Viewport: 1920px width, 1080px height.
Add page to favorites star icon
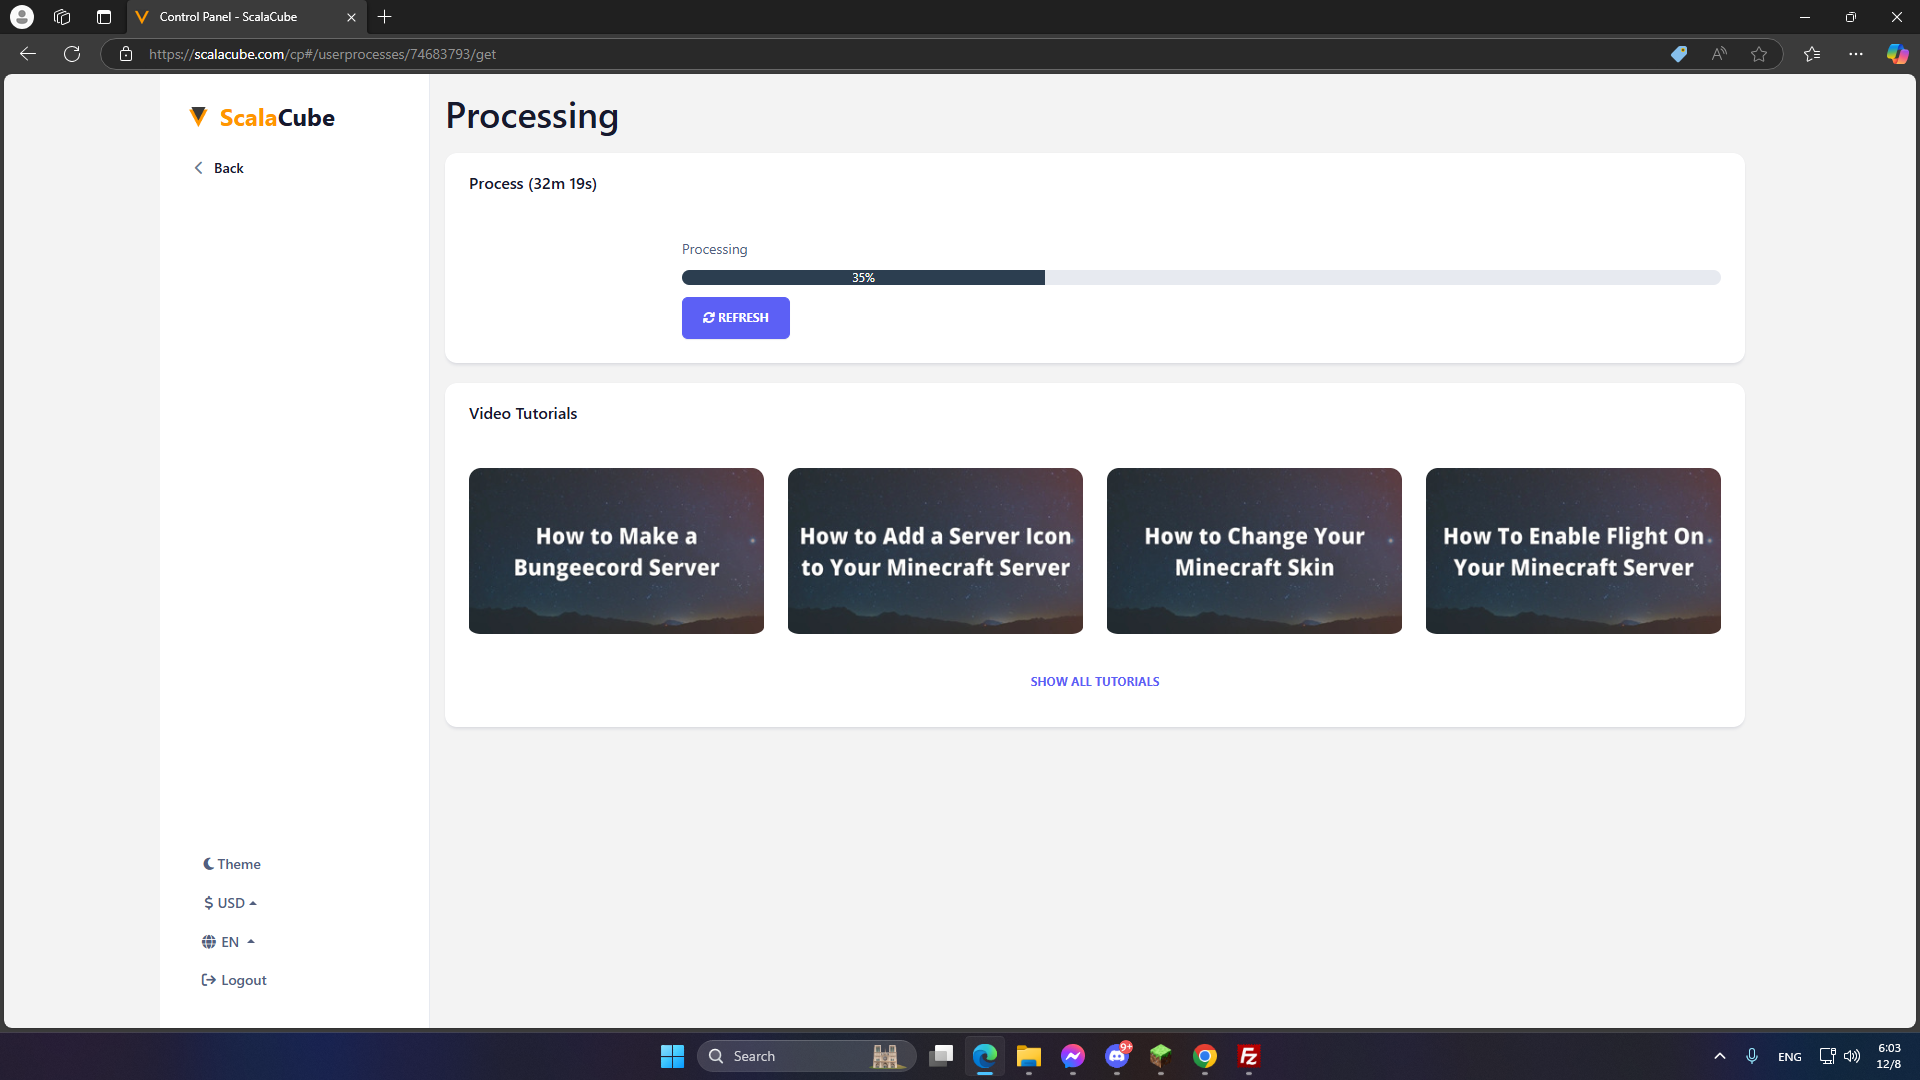(1759, 54)
